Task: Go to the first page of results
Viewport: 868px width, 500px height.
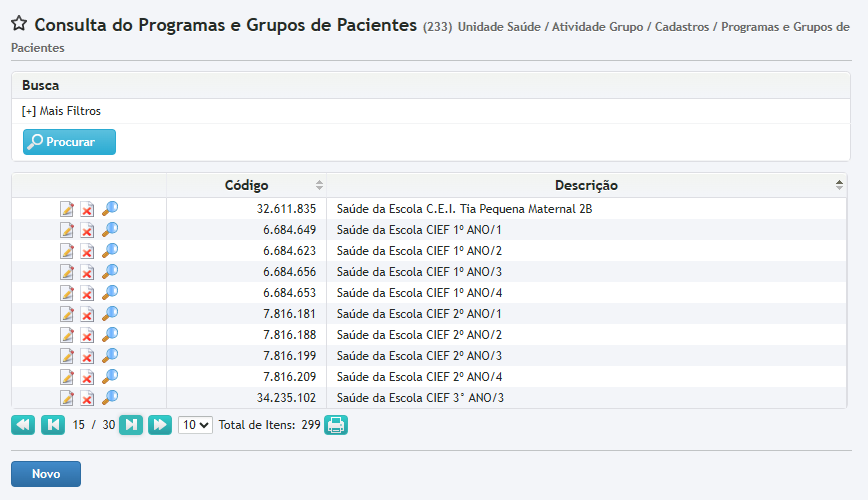Action: [23, 425]
